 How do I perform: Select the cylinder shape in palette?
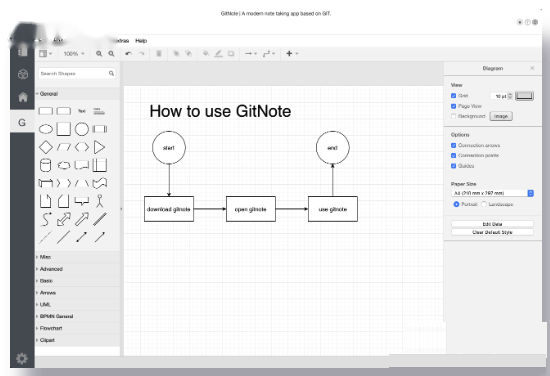(46, 165)
